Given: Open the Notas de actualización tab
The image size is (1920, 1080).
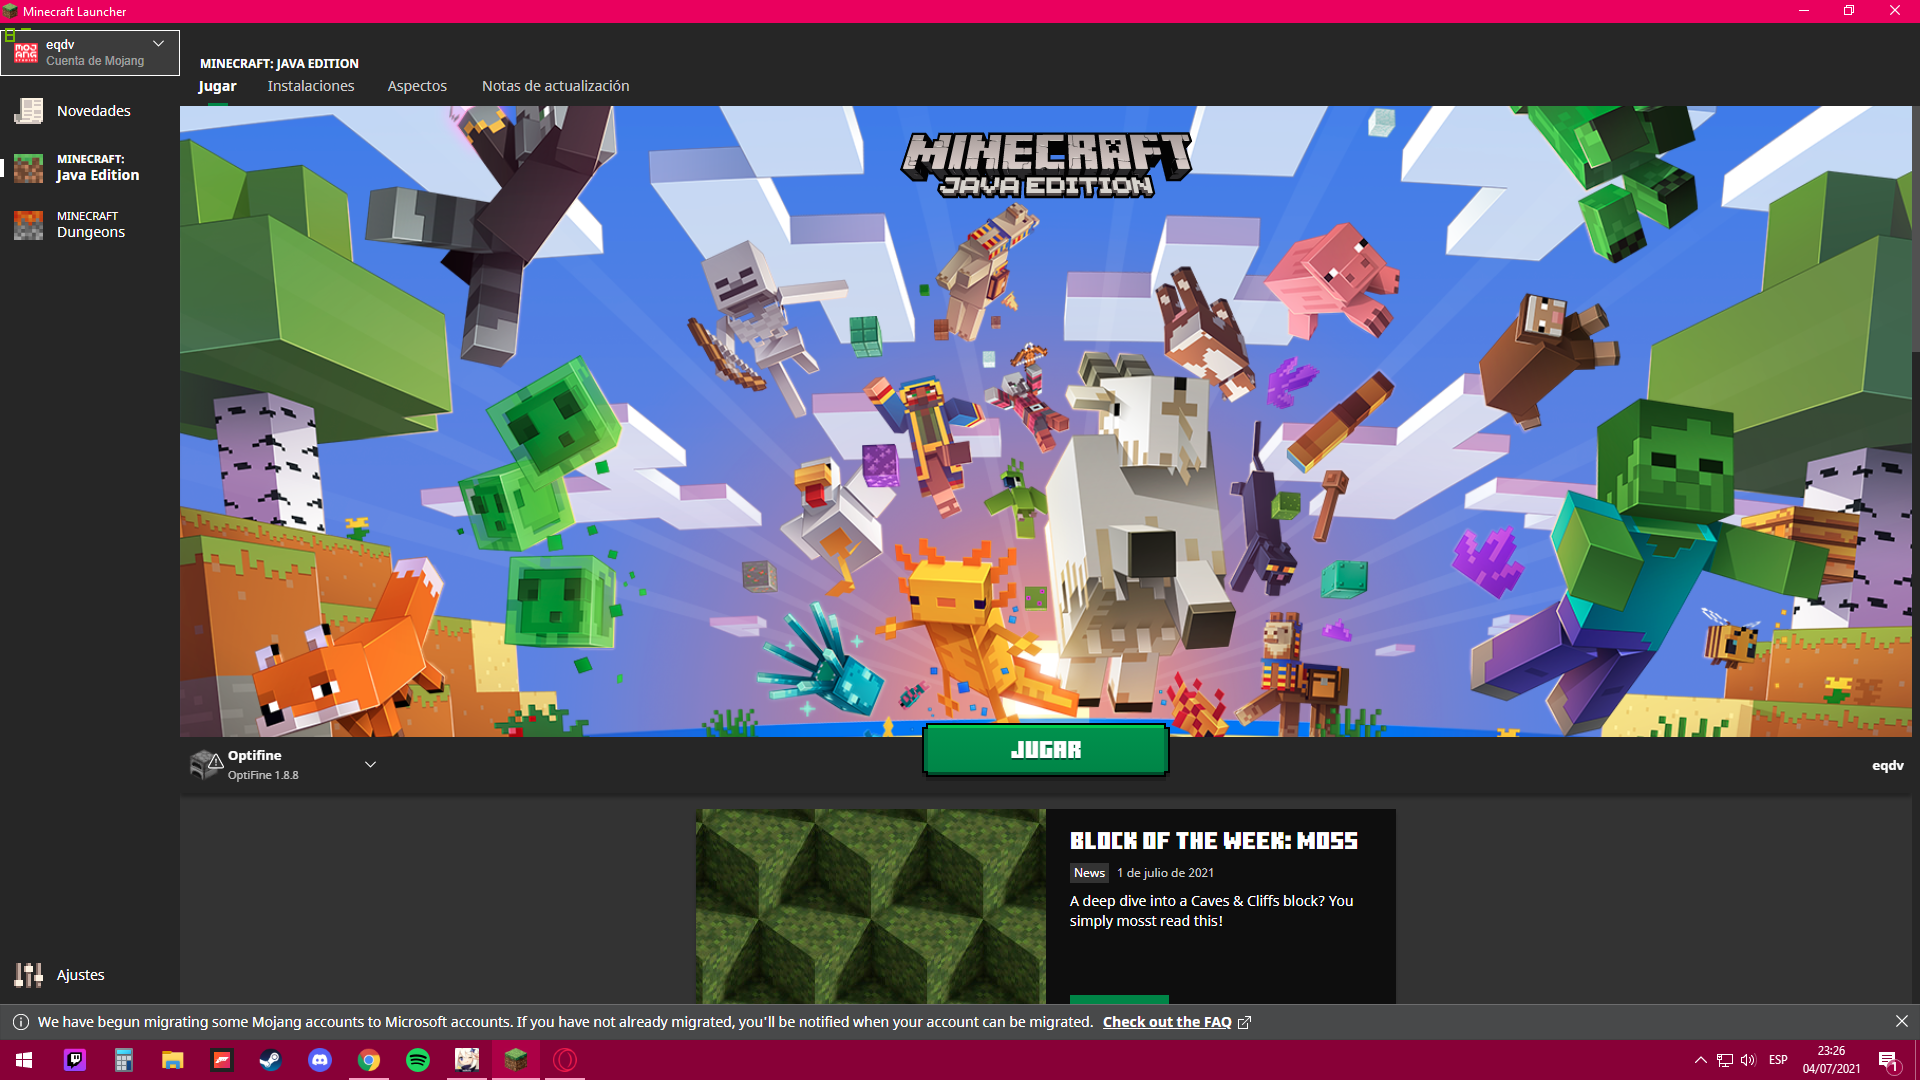Looking at the screenshot, I should pyautogui.click(x=555, y=86).
